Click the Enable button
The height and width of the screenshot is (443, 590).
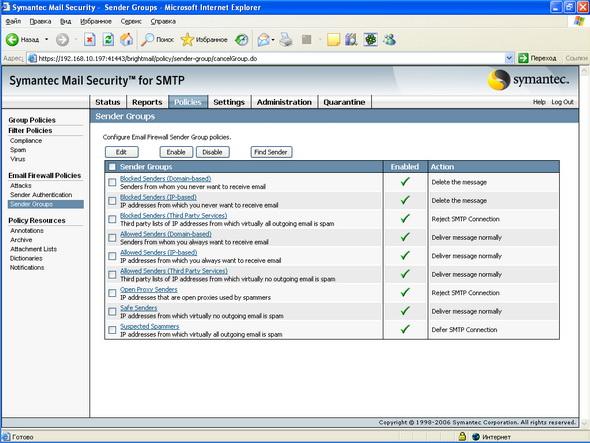point(176,152)
